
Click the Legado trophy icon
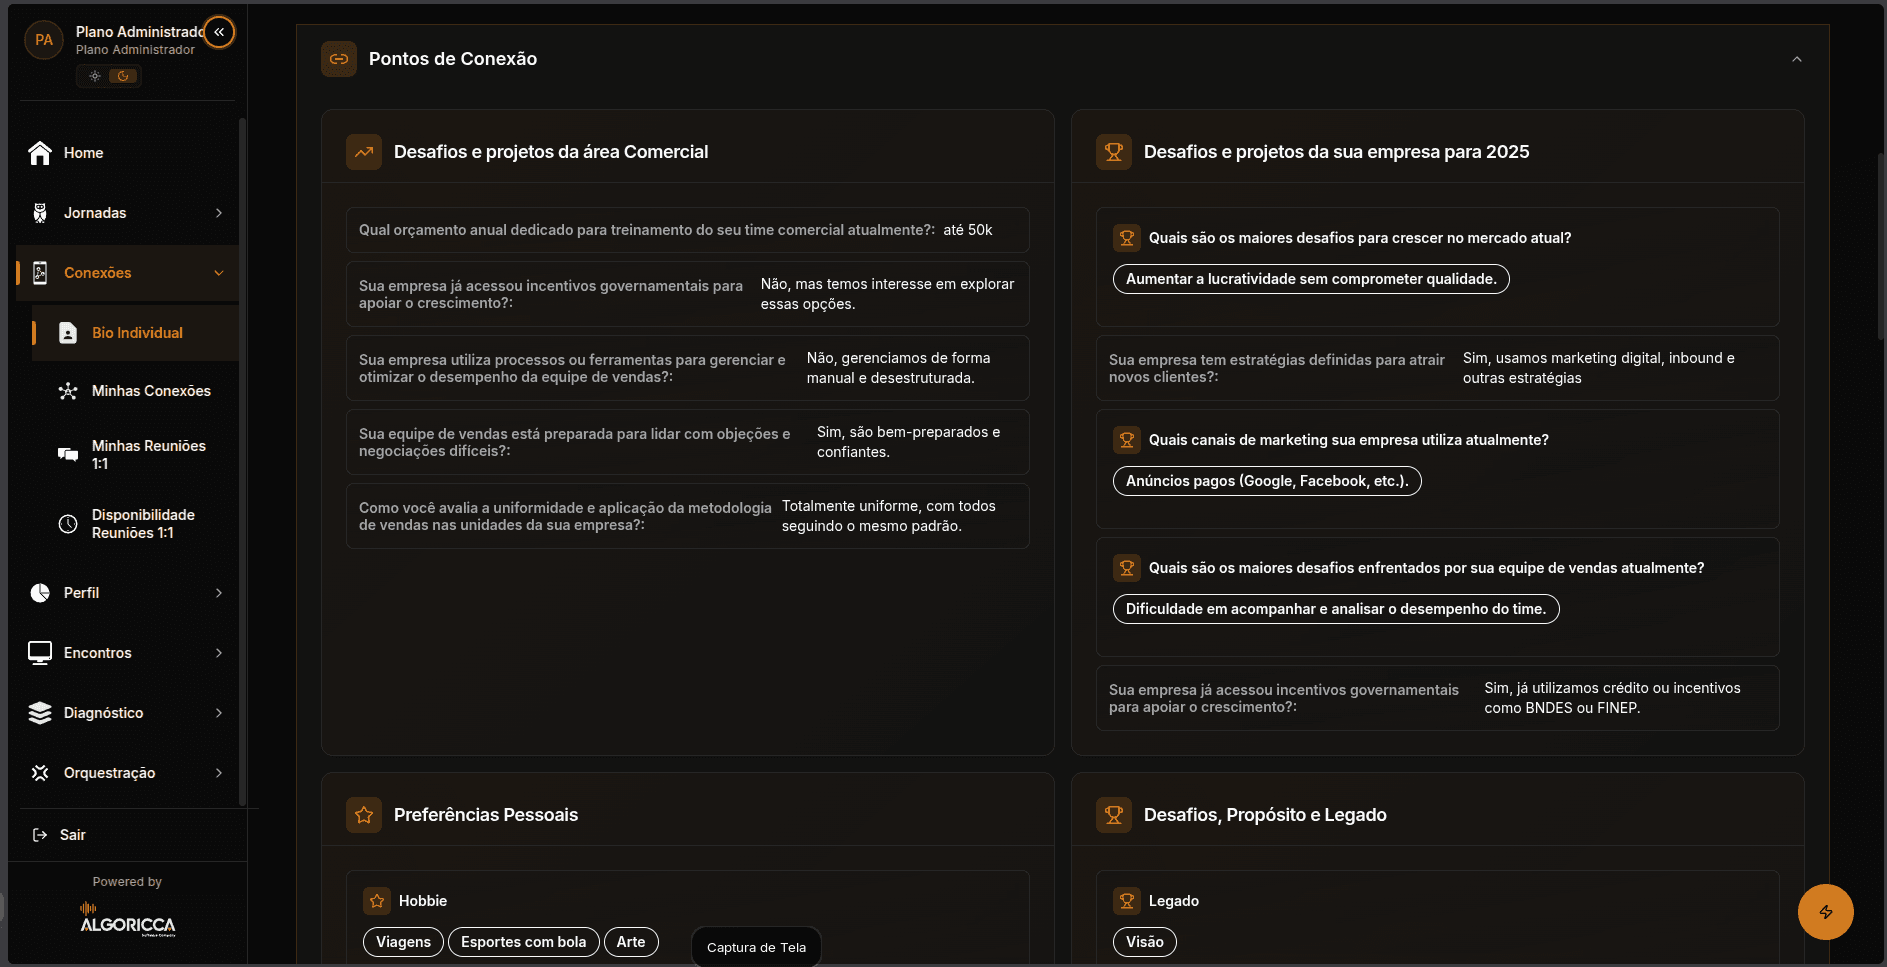pos(1127,901)
